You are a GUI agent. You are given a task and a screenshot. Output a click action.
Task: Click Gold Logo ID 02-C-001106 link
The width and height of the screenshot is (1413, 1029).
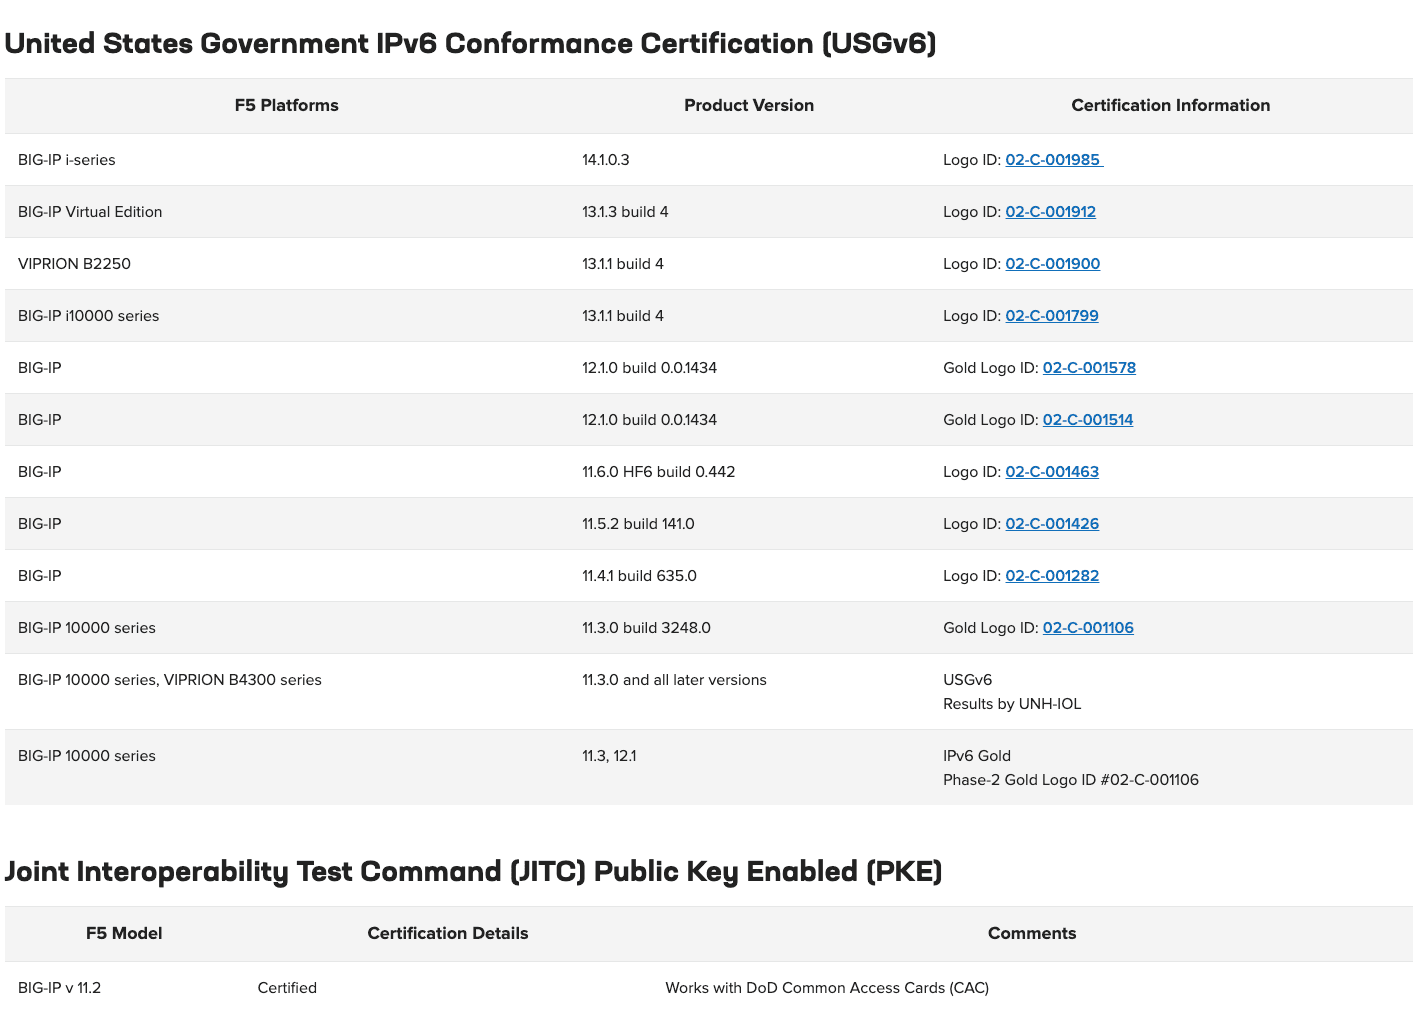[x=1088, y=627]
